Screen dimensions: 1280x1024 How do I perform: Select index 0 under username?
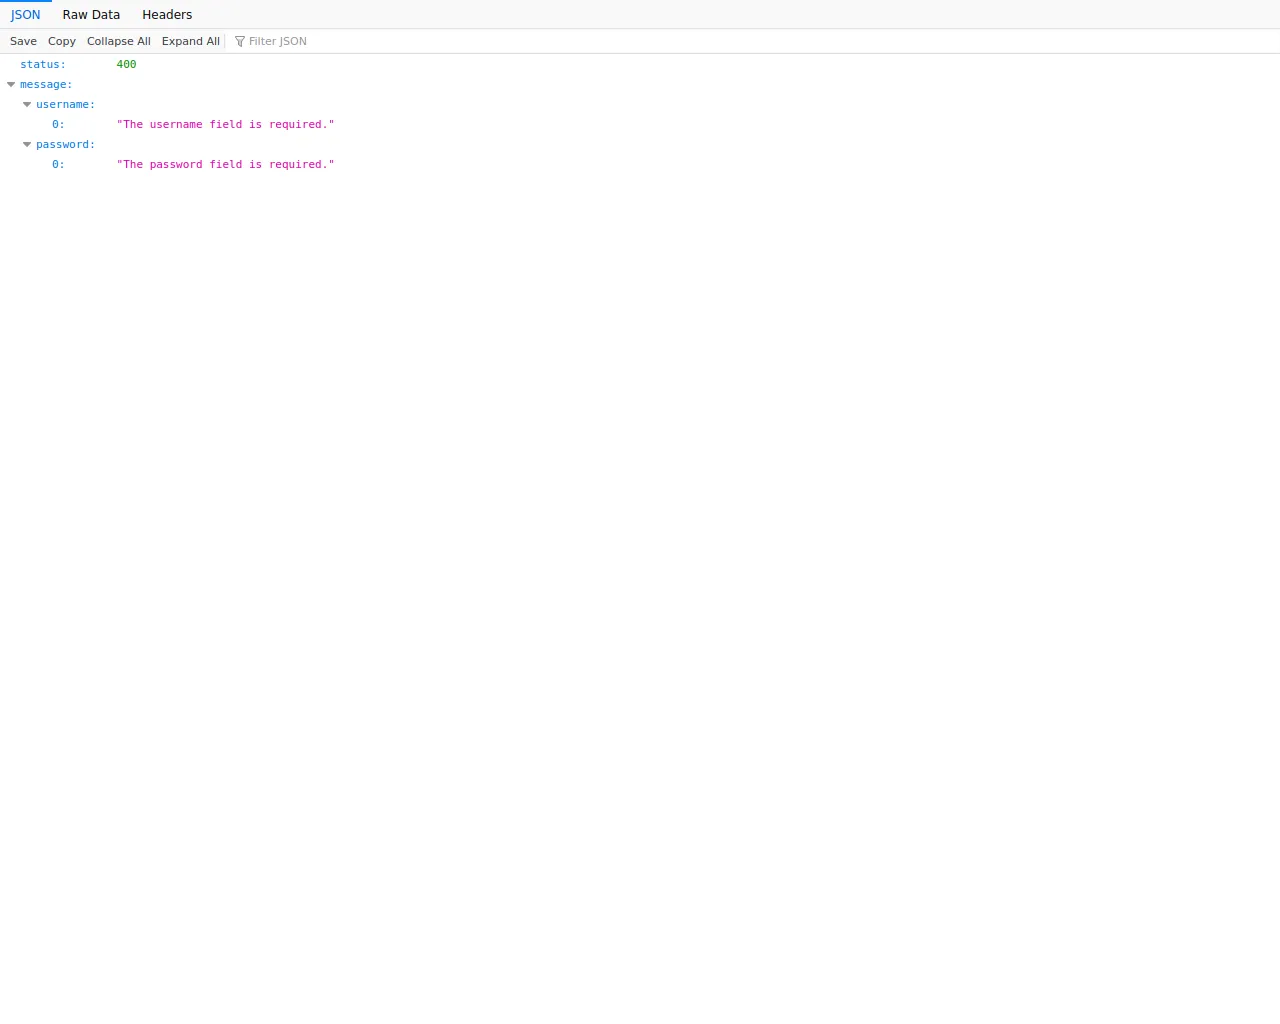(58, 125)
